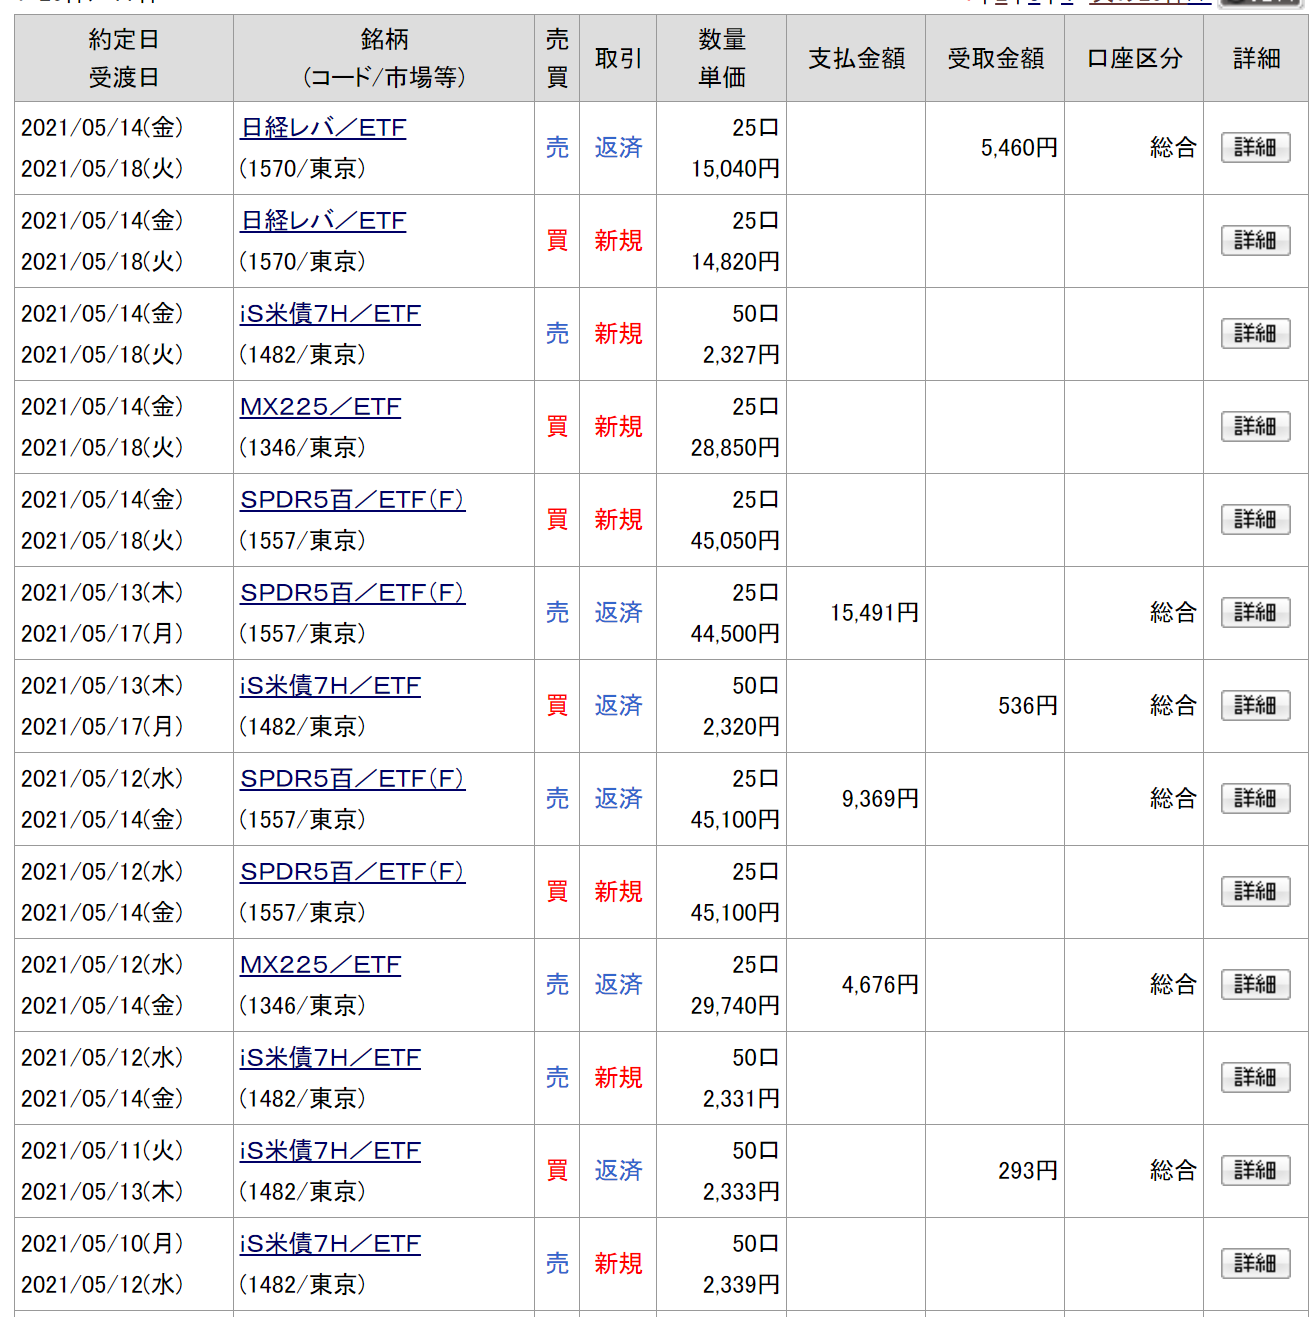Click 総合 in the 15,491円 payment row
This screenshot has height=1317, width=1311.
(x=1173, y=613)
